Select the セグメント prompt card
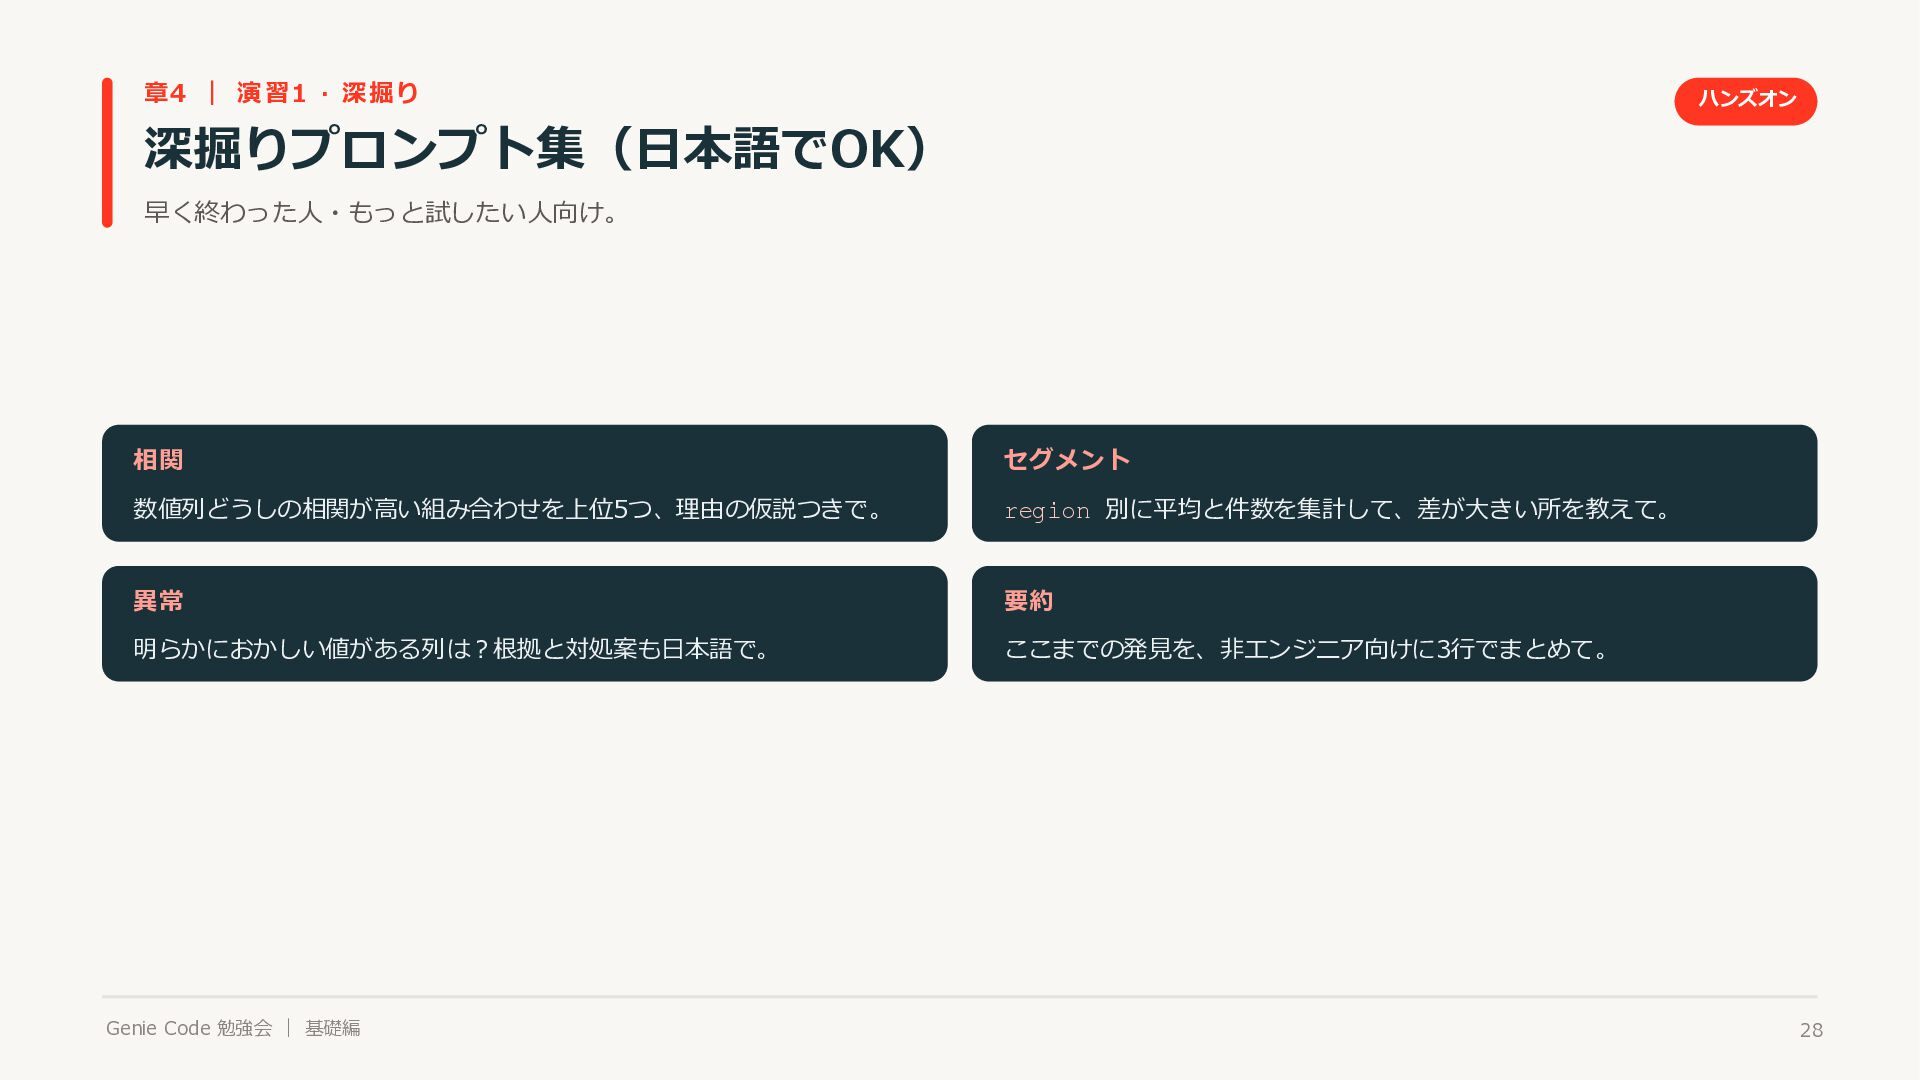The image size is (1920, 1080). pos(1394,483)
